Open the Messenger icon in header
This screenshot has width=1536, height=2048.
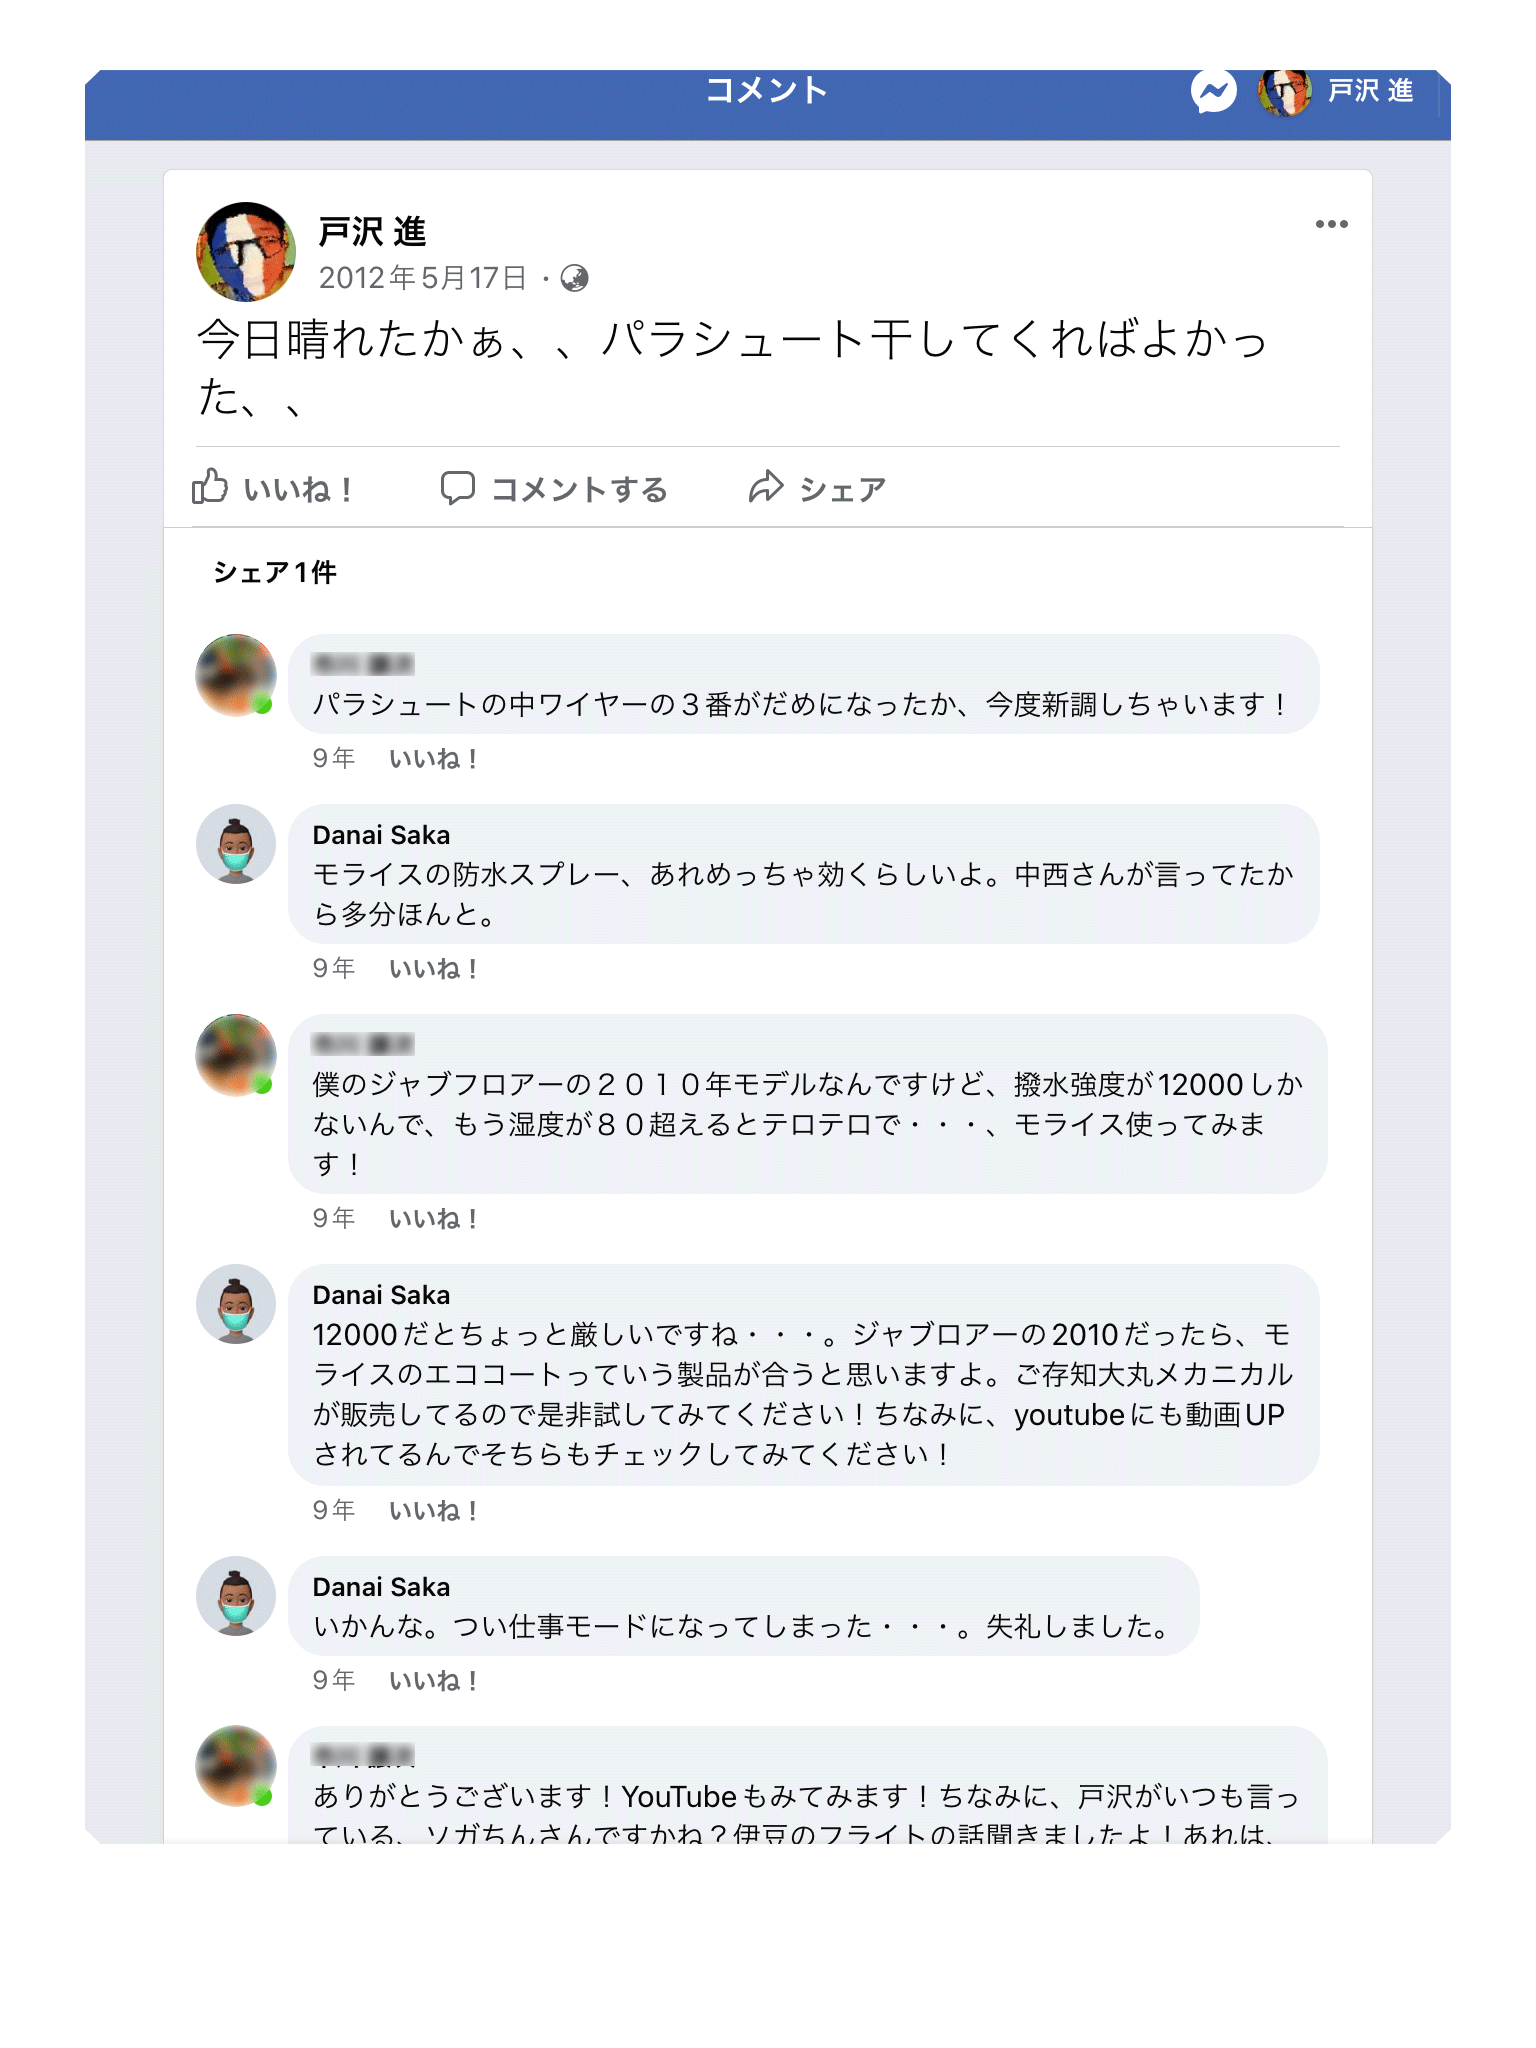tap(1213, 92)
